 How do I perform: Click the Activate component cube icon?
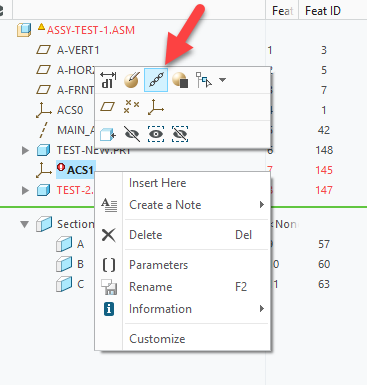[108, 134]
